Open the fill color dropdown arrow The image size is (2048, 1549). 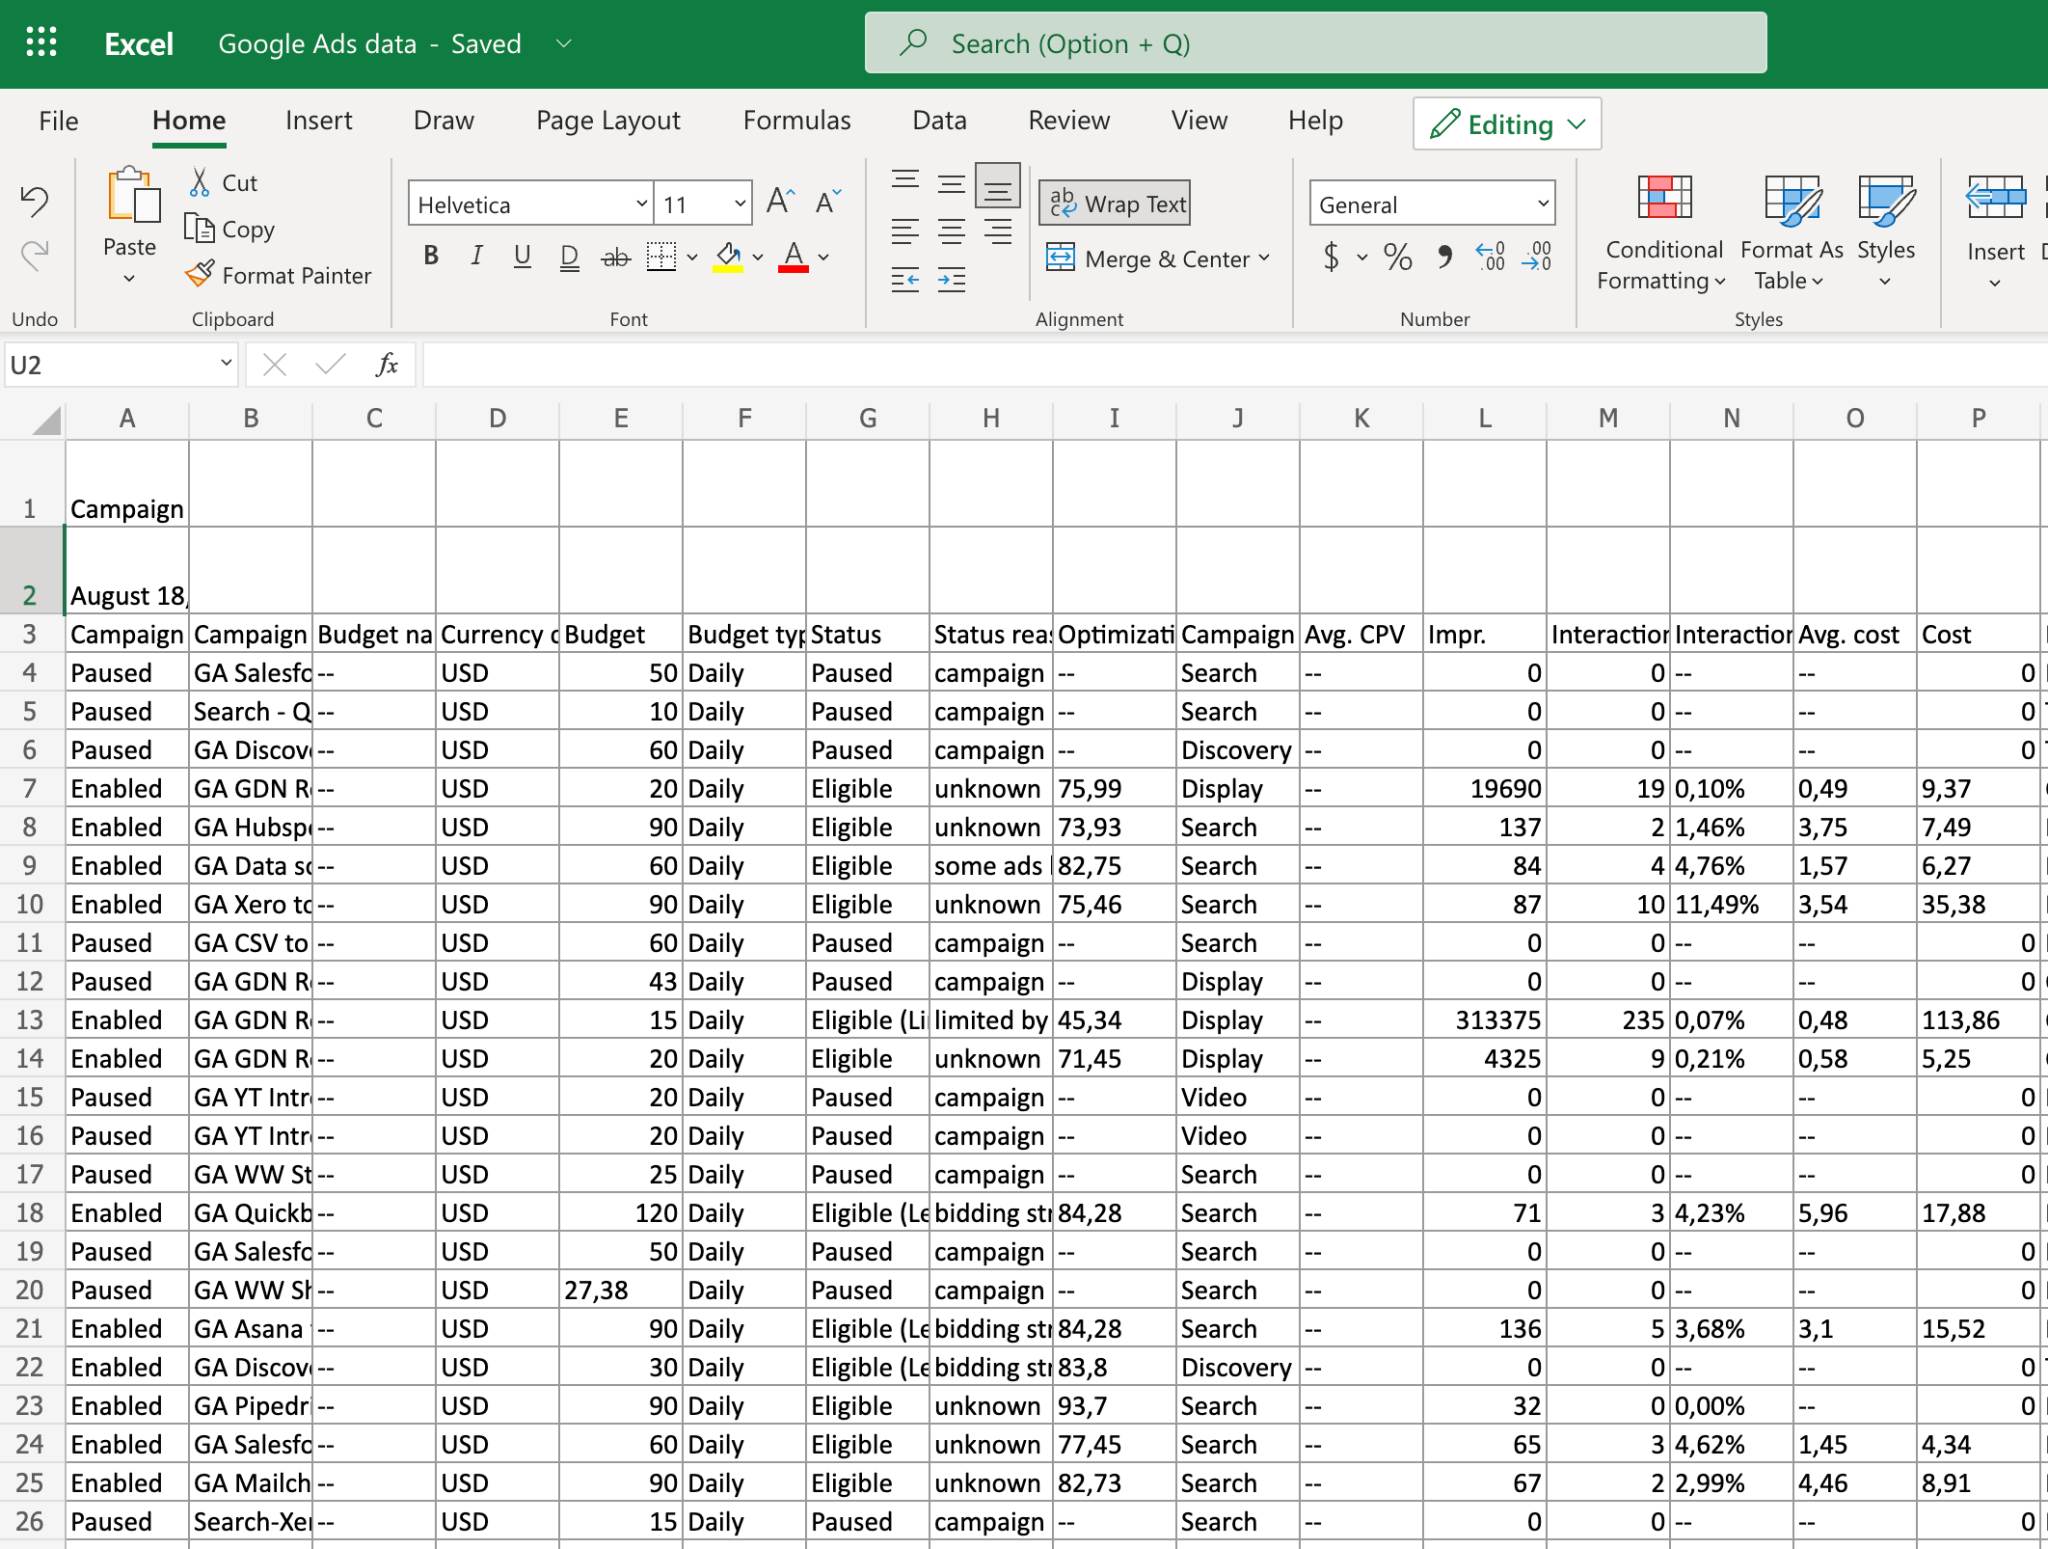(x=758, y=257)
